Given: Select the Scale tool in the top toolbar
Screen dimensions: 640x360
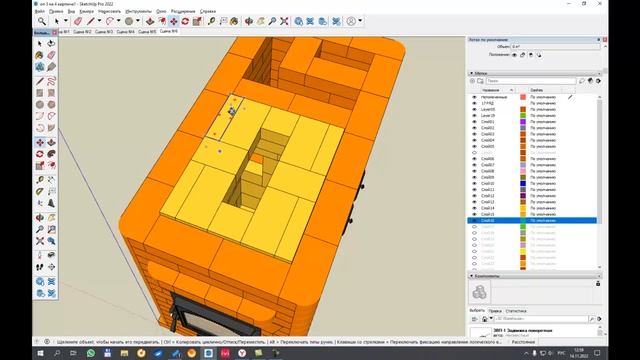Looking at the screenshot, I should [x=197, y=21].
